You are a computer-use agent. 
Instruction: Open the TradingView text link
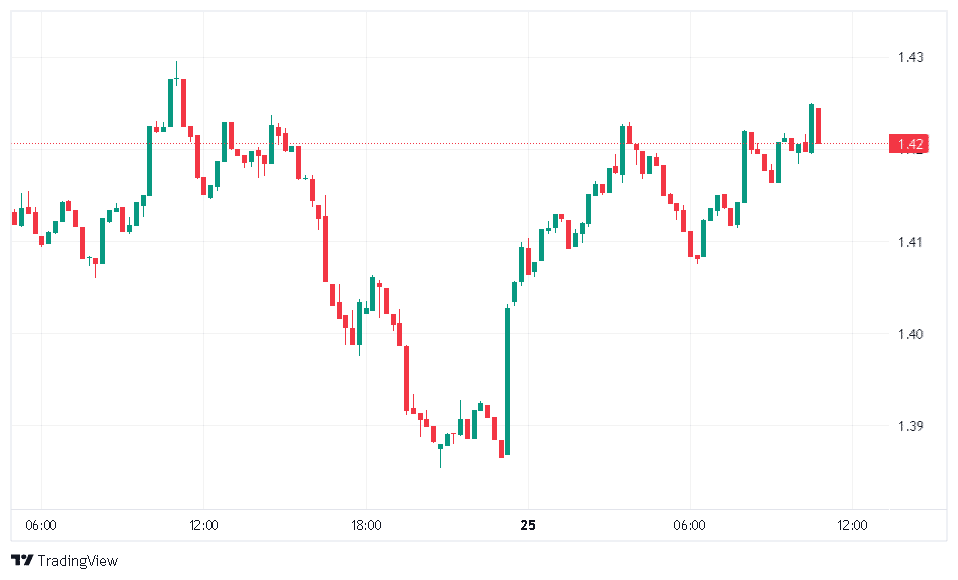tap(77, 561)
